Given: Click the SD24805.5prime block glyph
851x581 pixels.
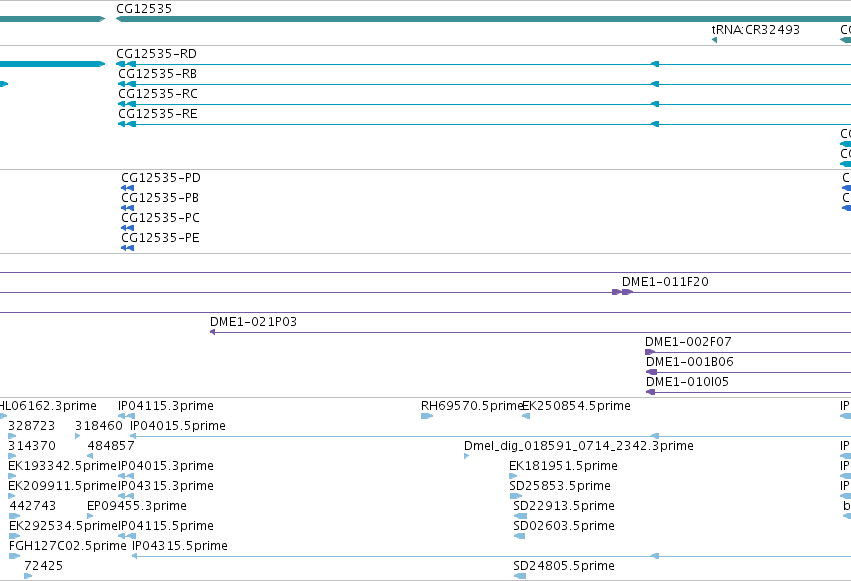Looking at the screenshot, I should [520, 576].
